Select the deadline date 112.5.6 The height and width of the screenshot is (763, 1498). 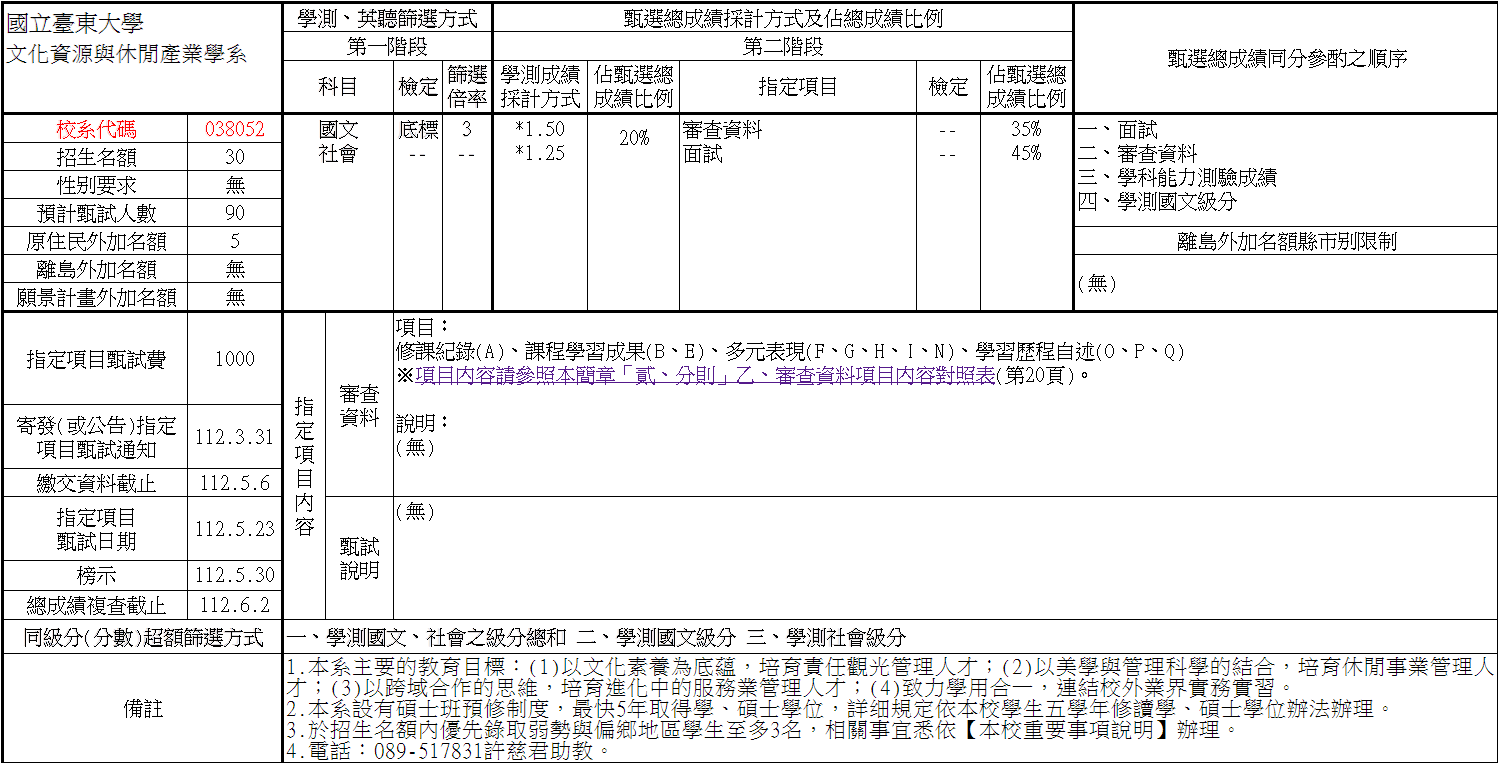[235, 483]
